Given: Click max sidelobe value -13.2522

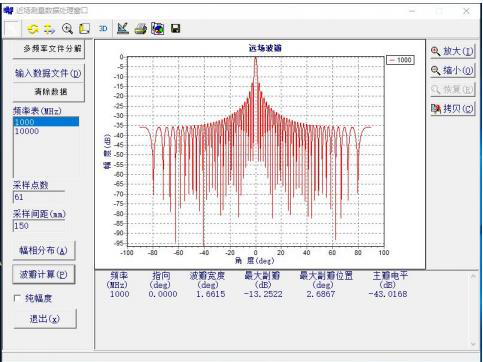Looking at the screenshot, I should pos(263,294).
